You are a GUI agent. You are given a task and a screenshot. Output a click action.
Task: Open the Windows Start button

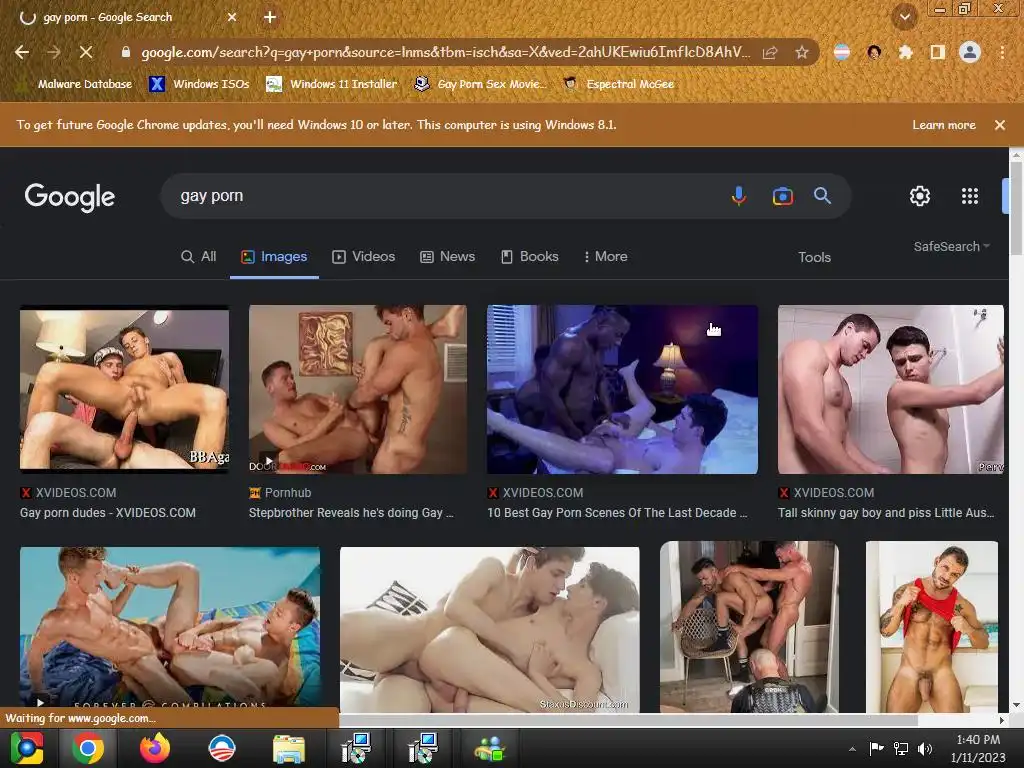(x=27, y=748)
